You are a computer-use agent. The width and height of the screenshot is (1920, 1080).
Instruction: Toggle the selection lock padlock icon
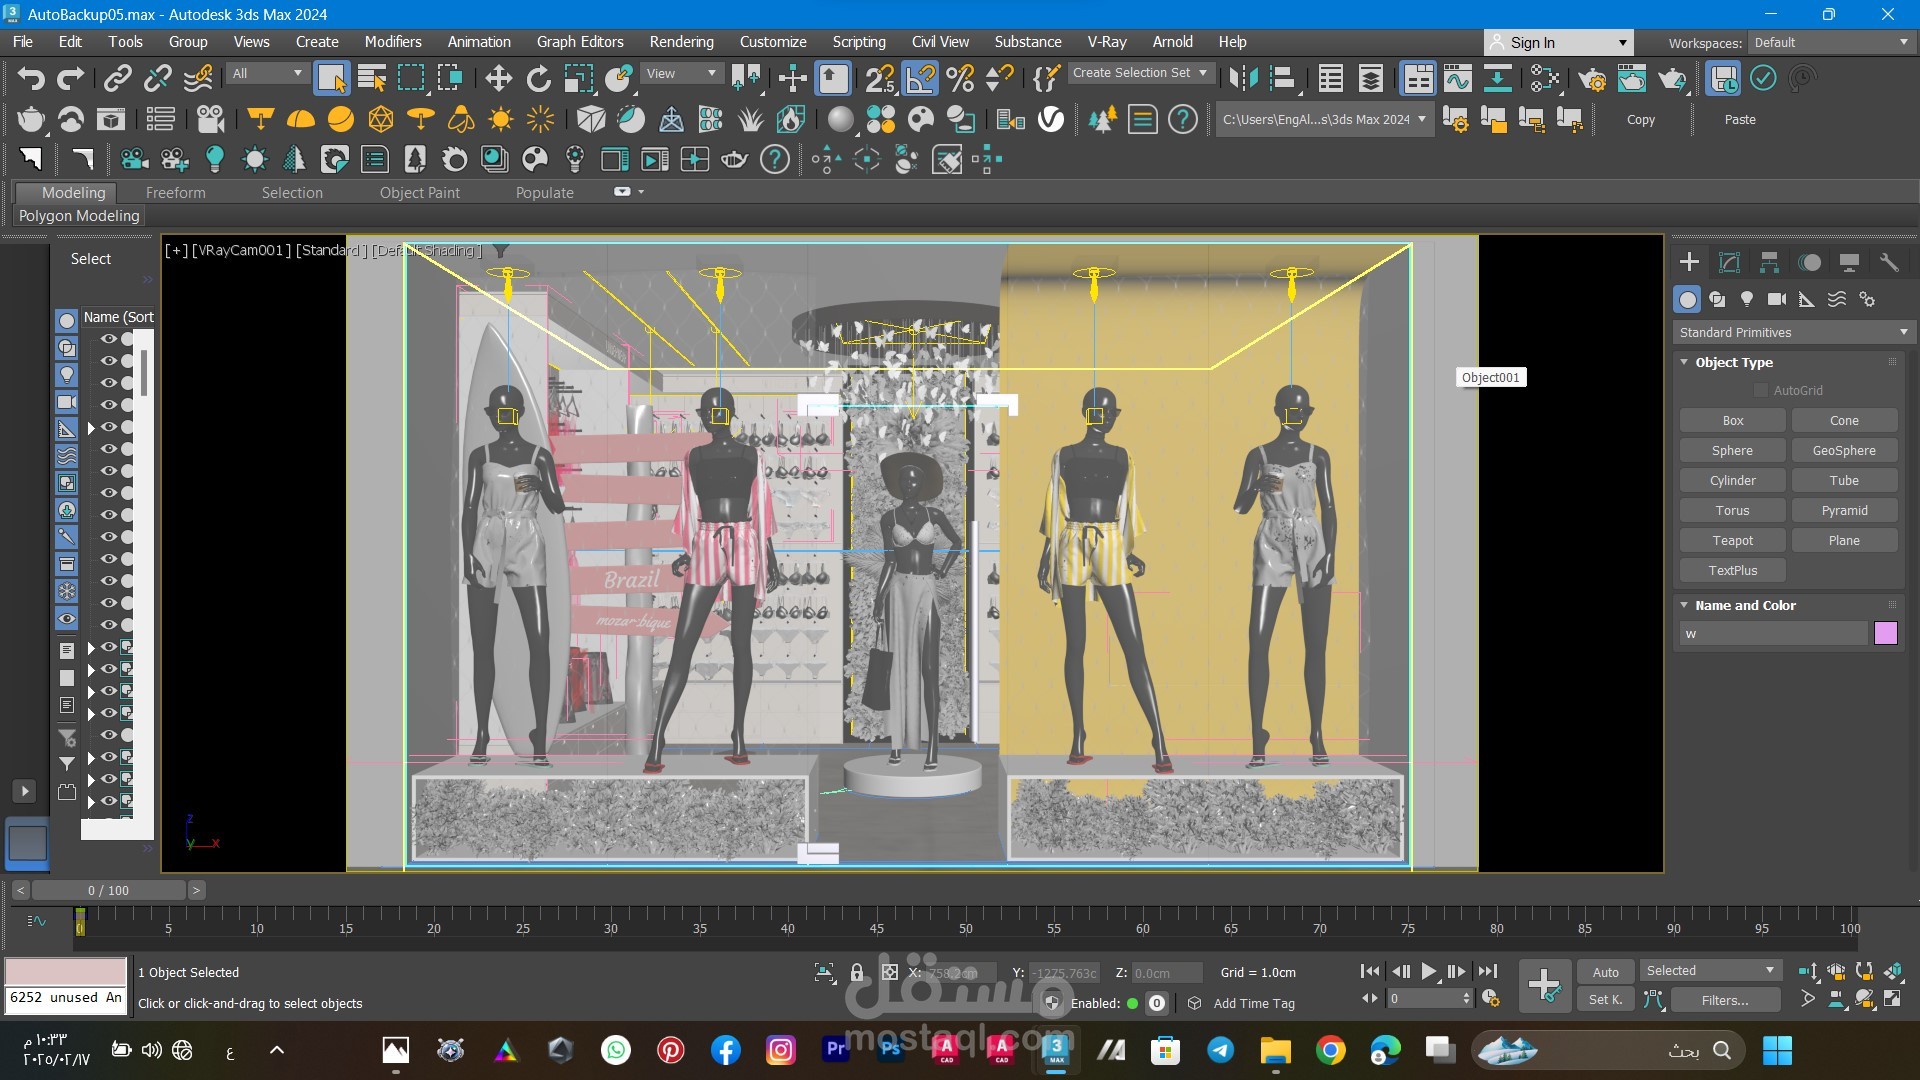(x=857, y=972)
